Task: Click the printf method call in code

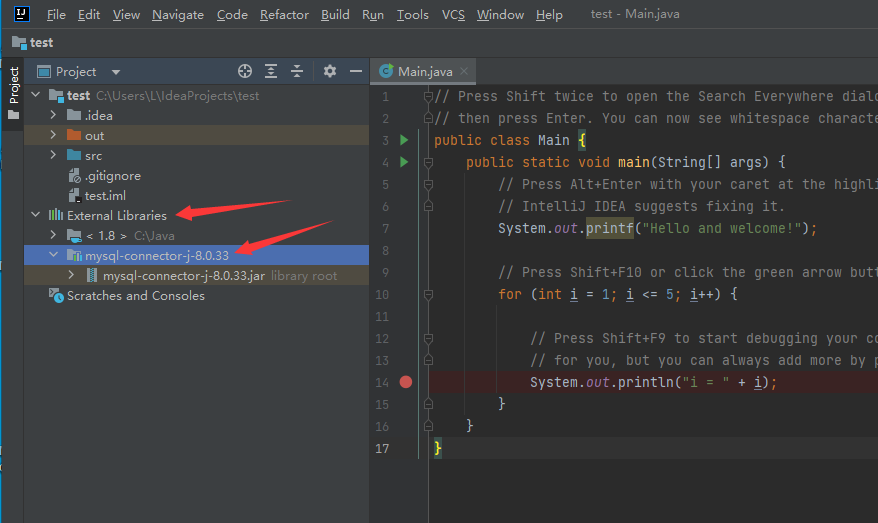Action: point(610,228)
